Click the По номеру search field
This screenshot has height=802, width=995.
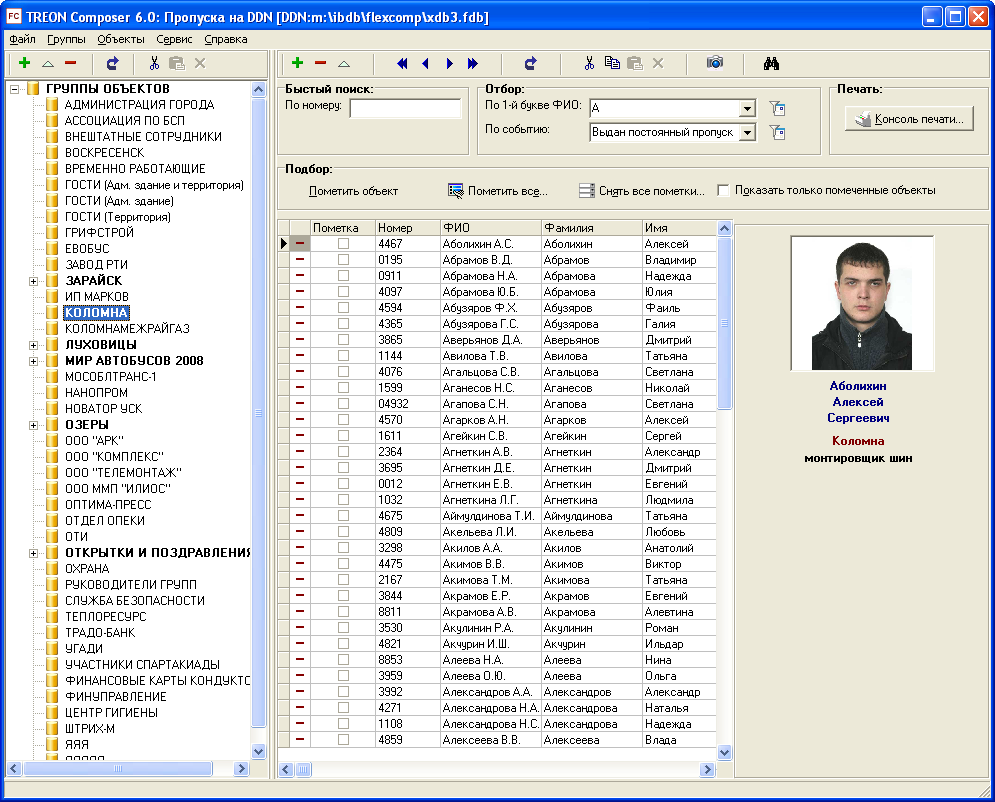pos(405,107)
